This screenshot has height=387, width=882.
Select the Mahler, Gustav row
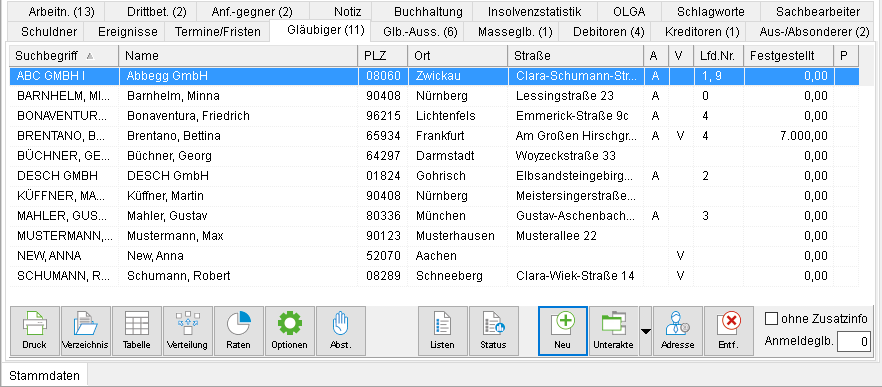(434, 216)
